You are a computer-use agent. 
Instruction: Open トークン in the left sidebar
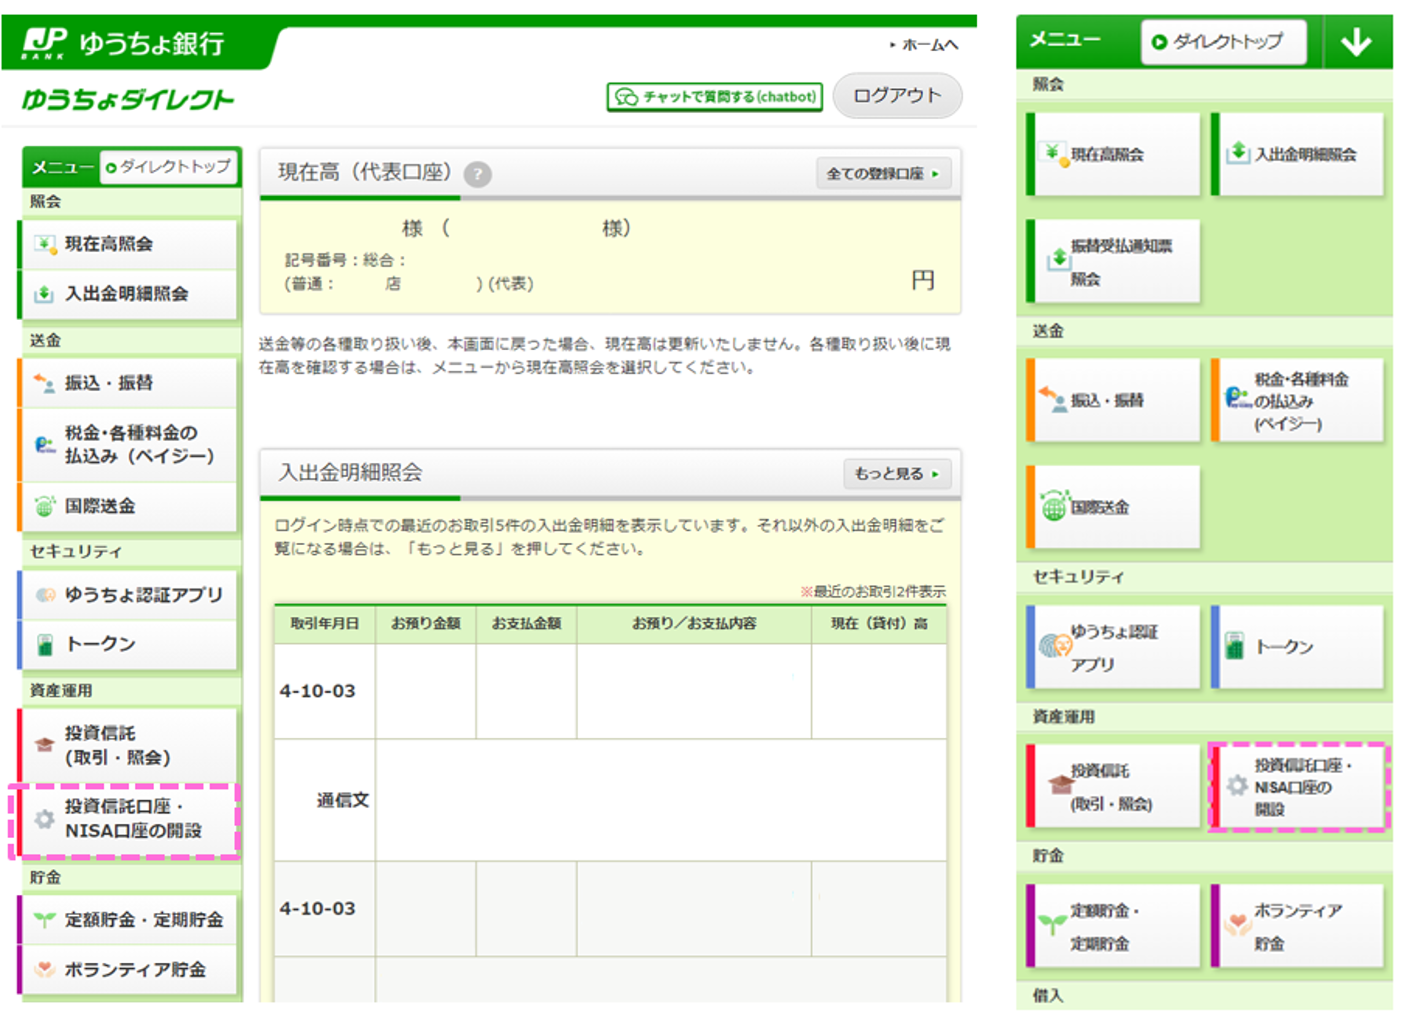tap(130, 644)
